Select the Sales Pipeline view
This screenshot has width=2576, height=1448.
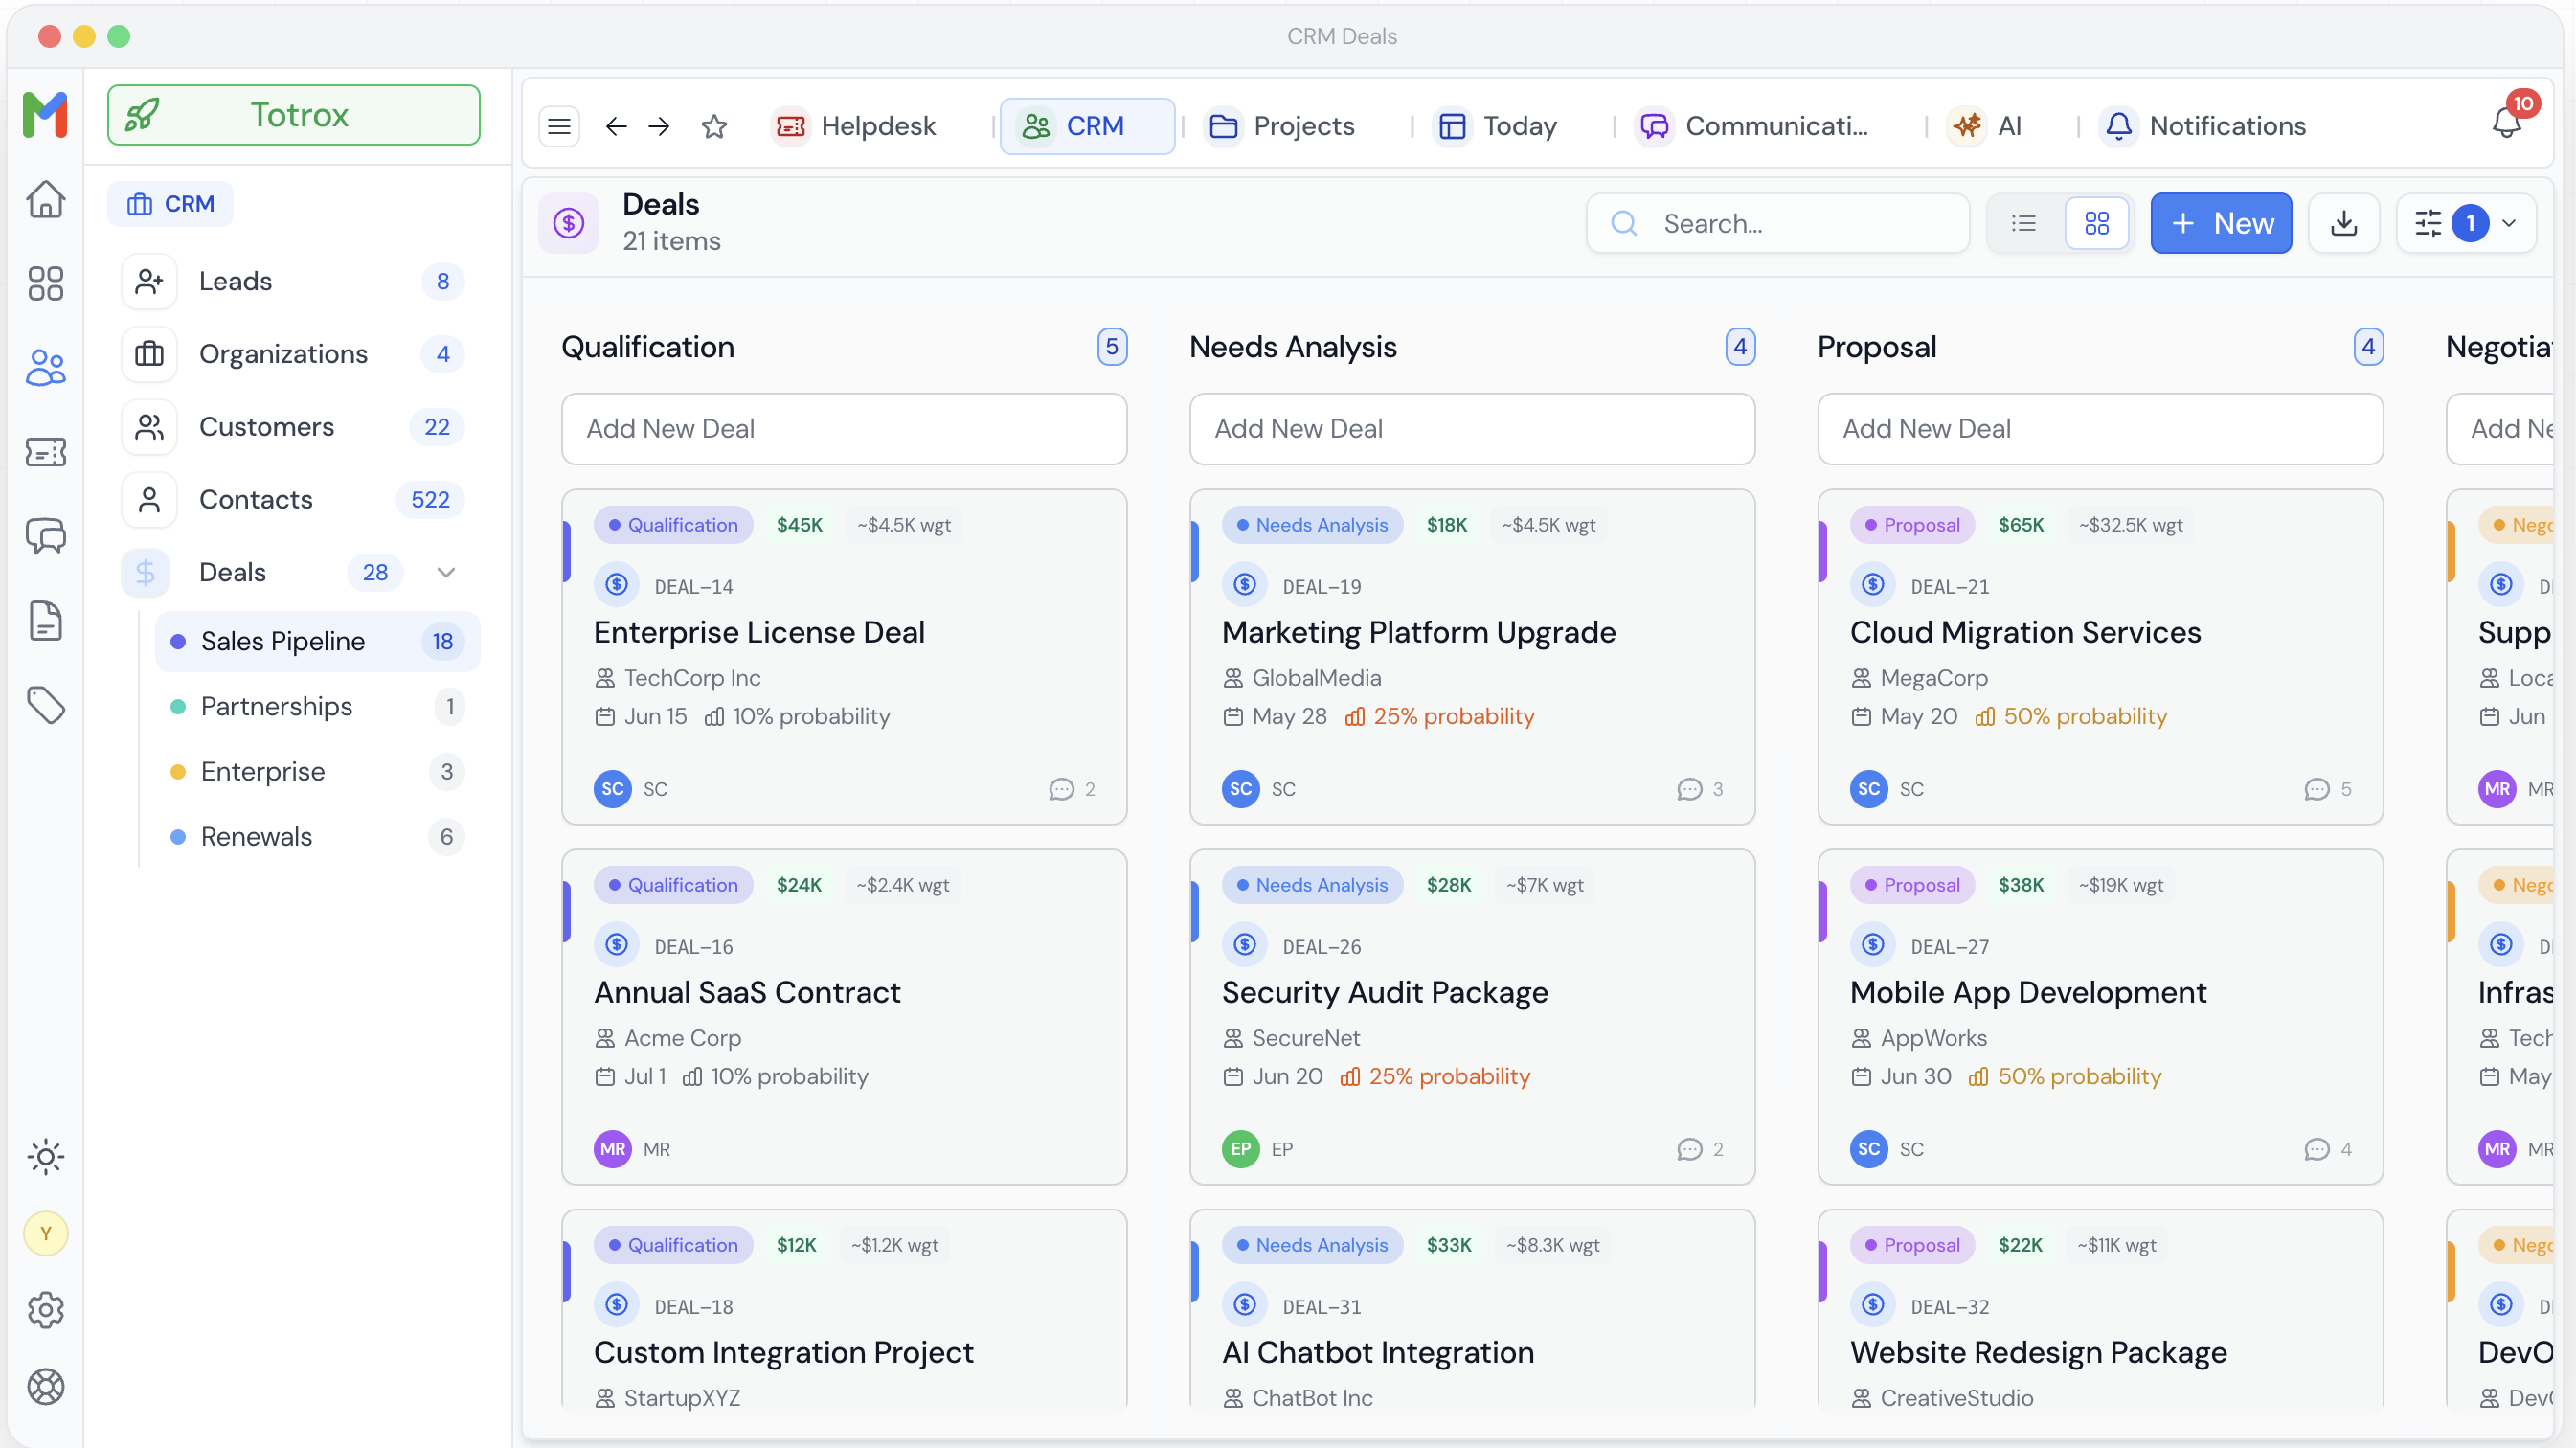pyautogui.click(x=318, y=642)
